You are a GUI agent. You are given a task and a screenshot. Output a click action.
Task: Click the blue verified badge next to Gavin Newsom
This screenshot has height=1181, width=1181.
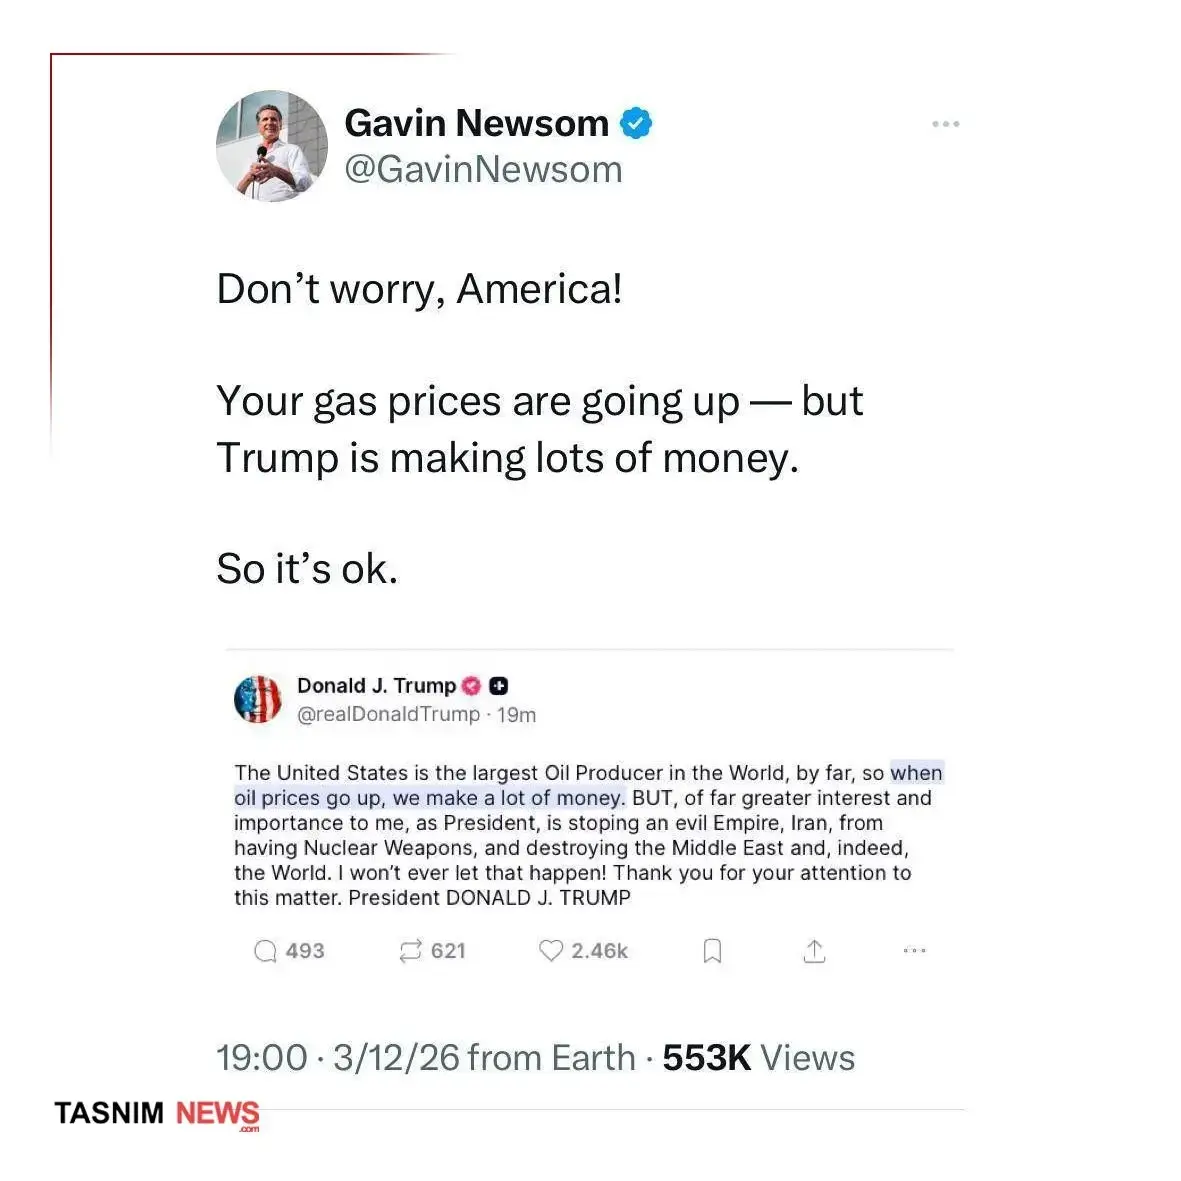pos(636,123)
